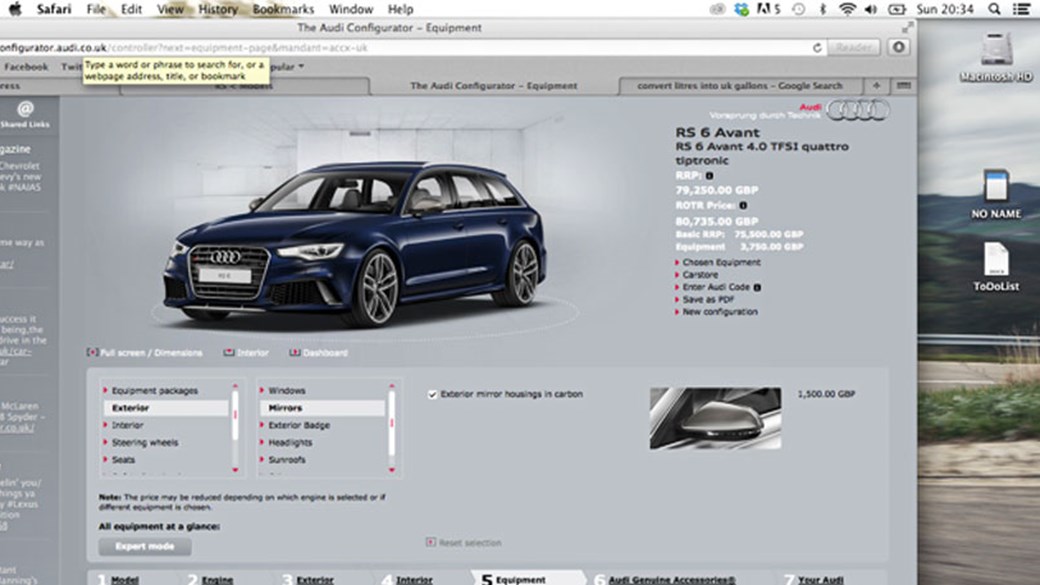
Task: Click the info icon beside RRP
Action: (709, 176)
